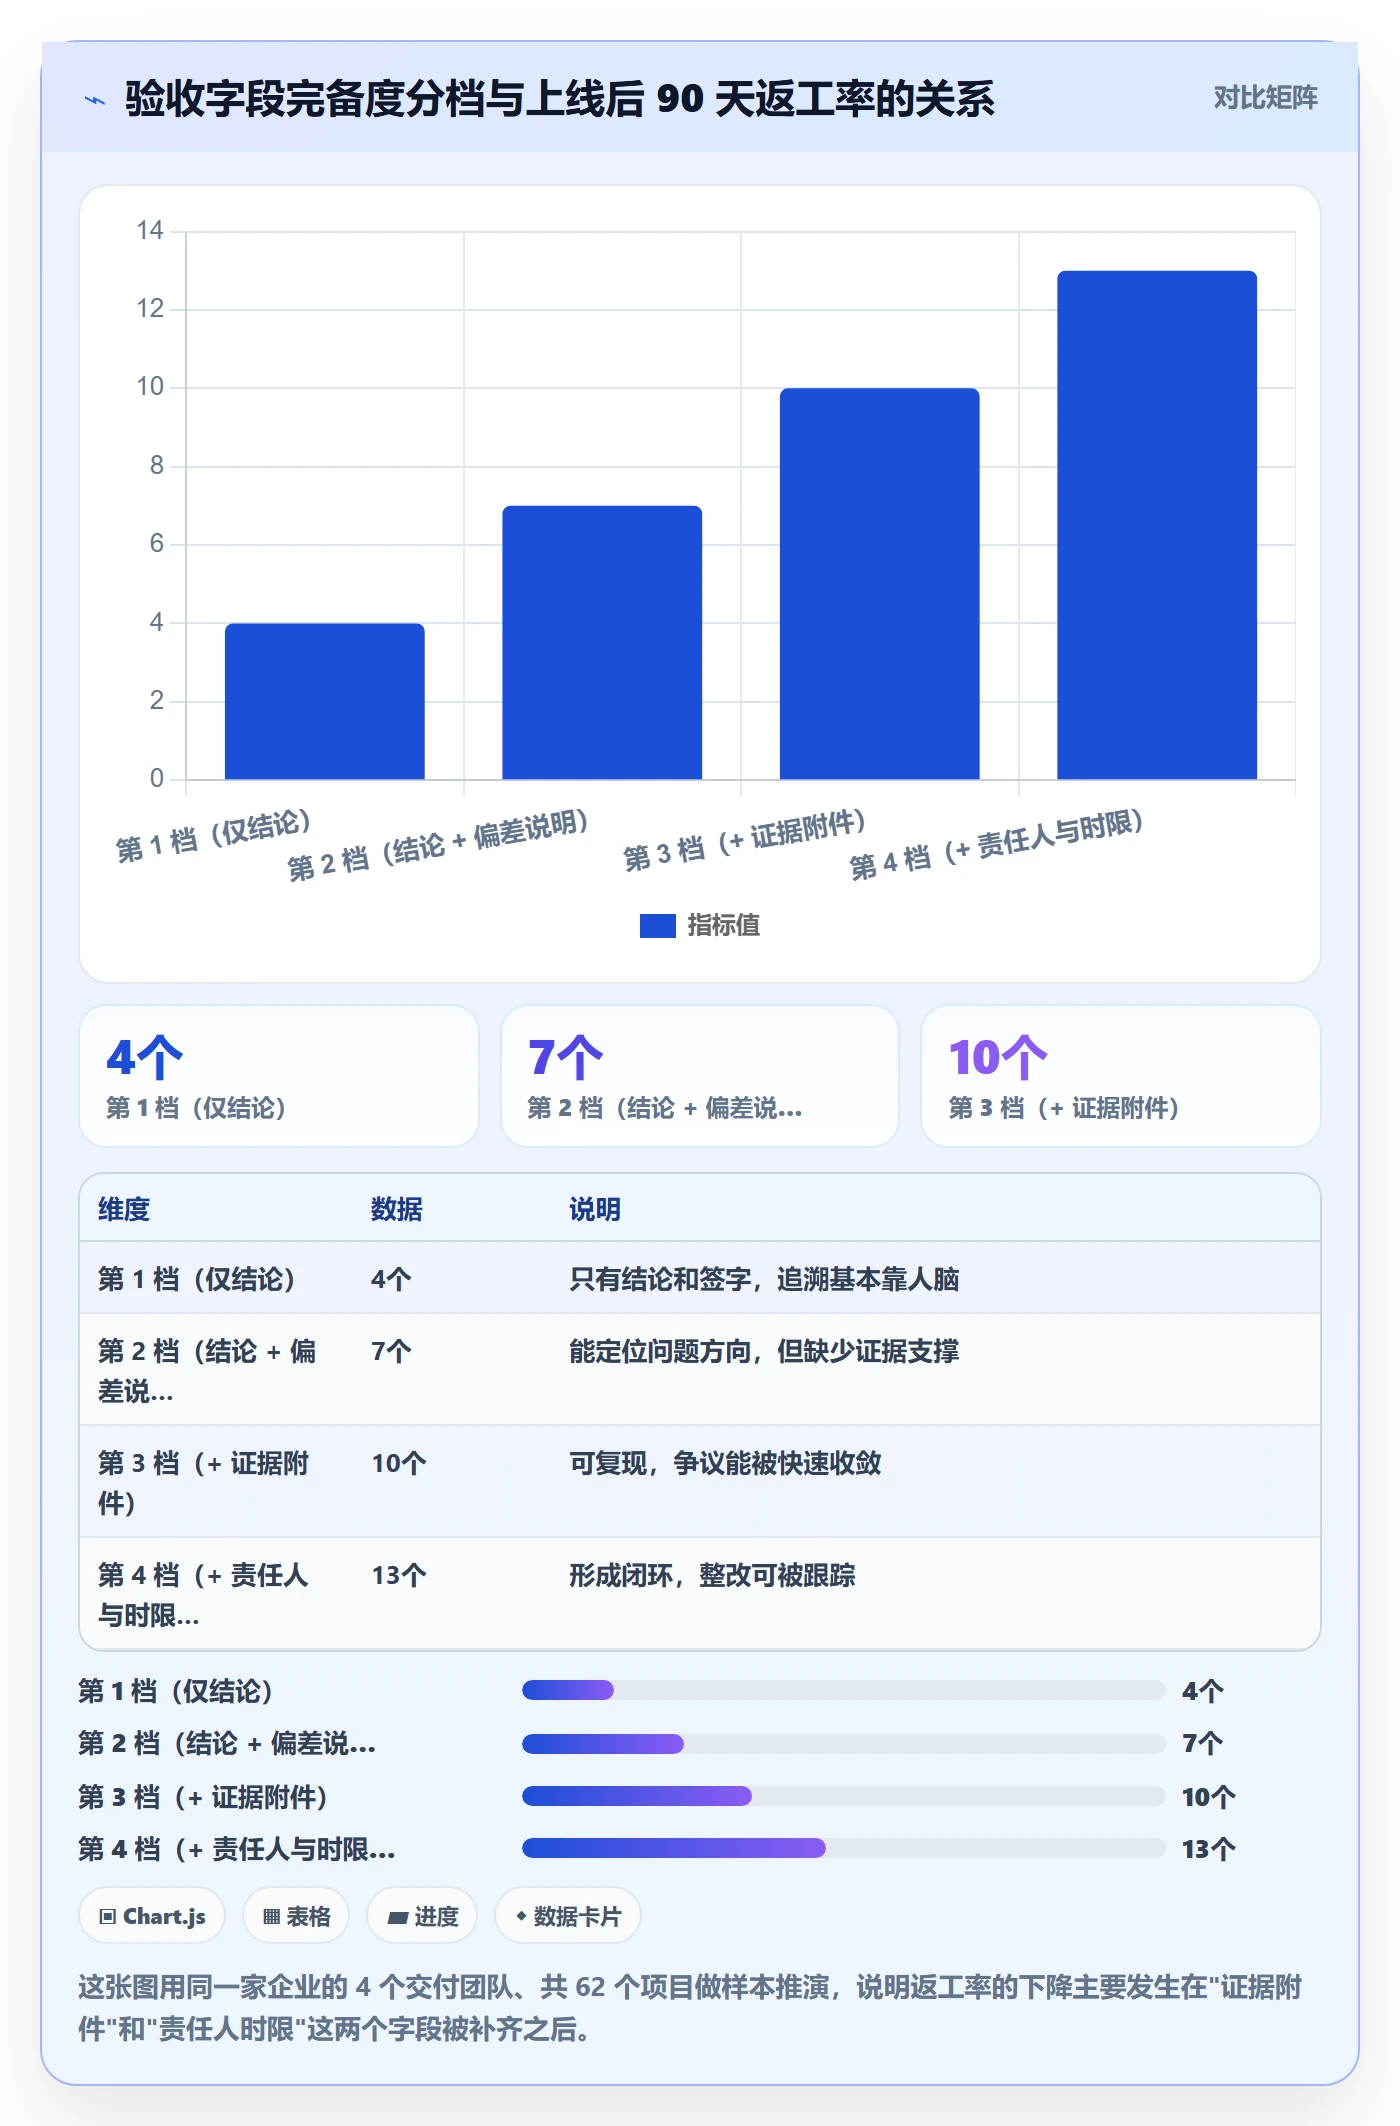The image size is (1400, 2126).
Task: Click the Chart.js tag chip
Action: point(152,1916)
